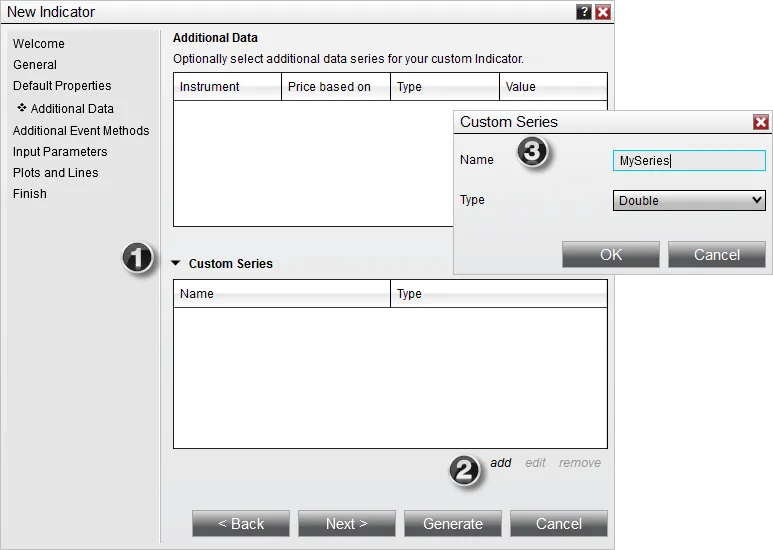The width and height of the screenshot is (773, 550).
Task: Collapse the Custom Series section
Action: coord(176,263)
